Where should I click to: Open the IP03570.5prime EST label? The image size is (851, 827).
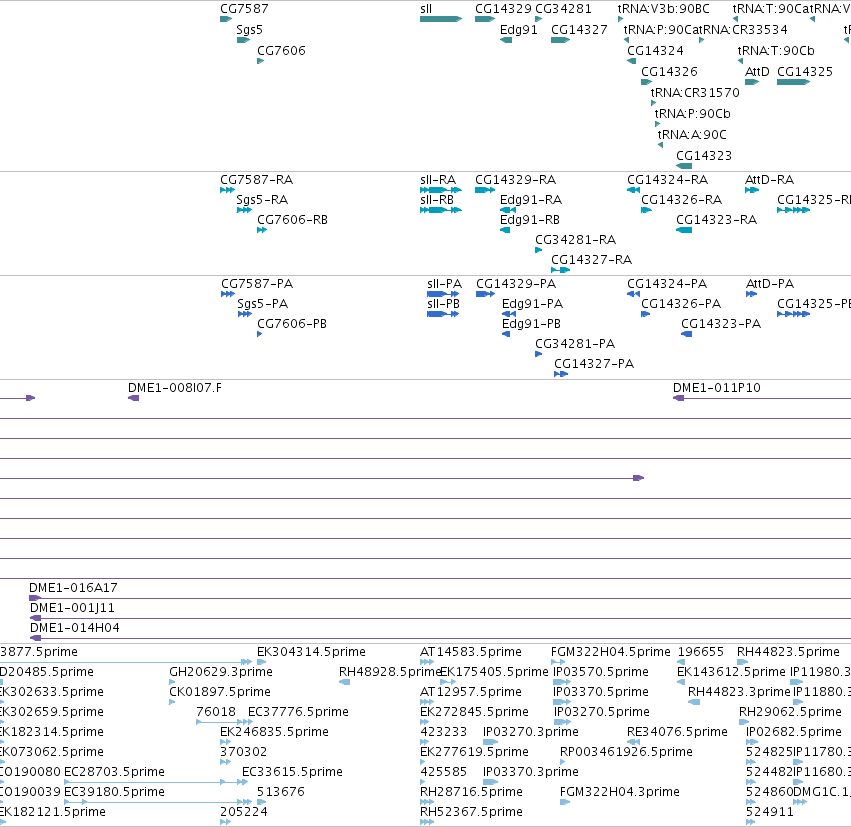tap(601, 672)
